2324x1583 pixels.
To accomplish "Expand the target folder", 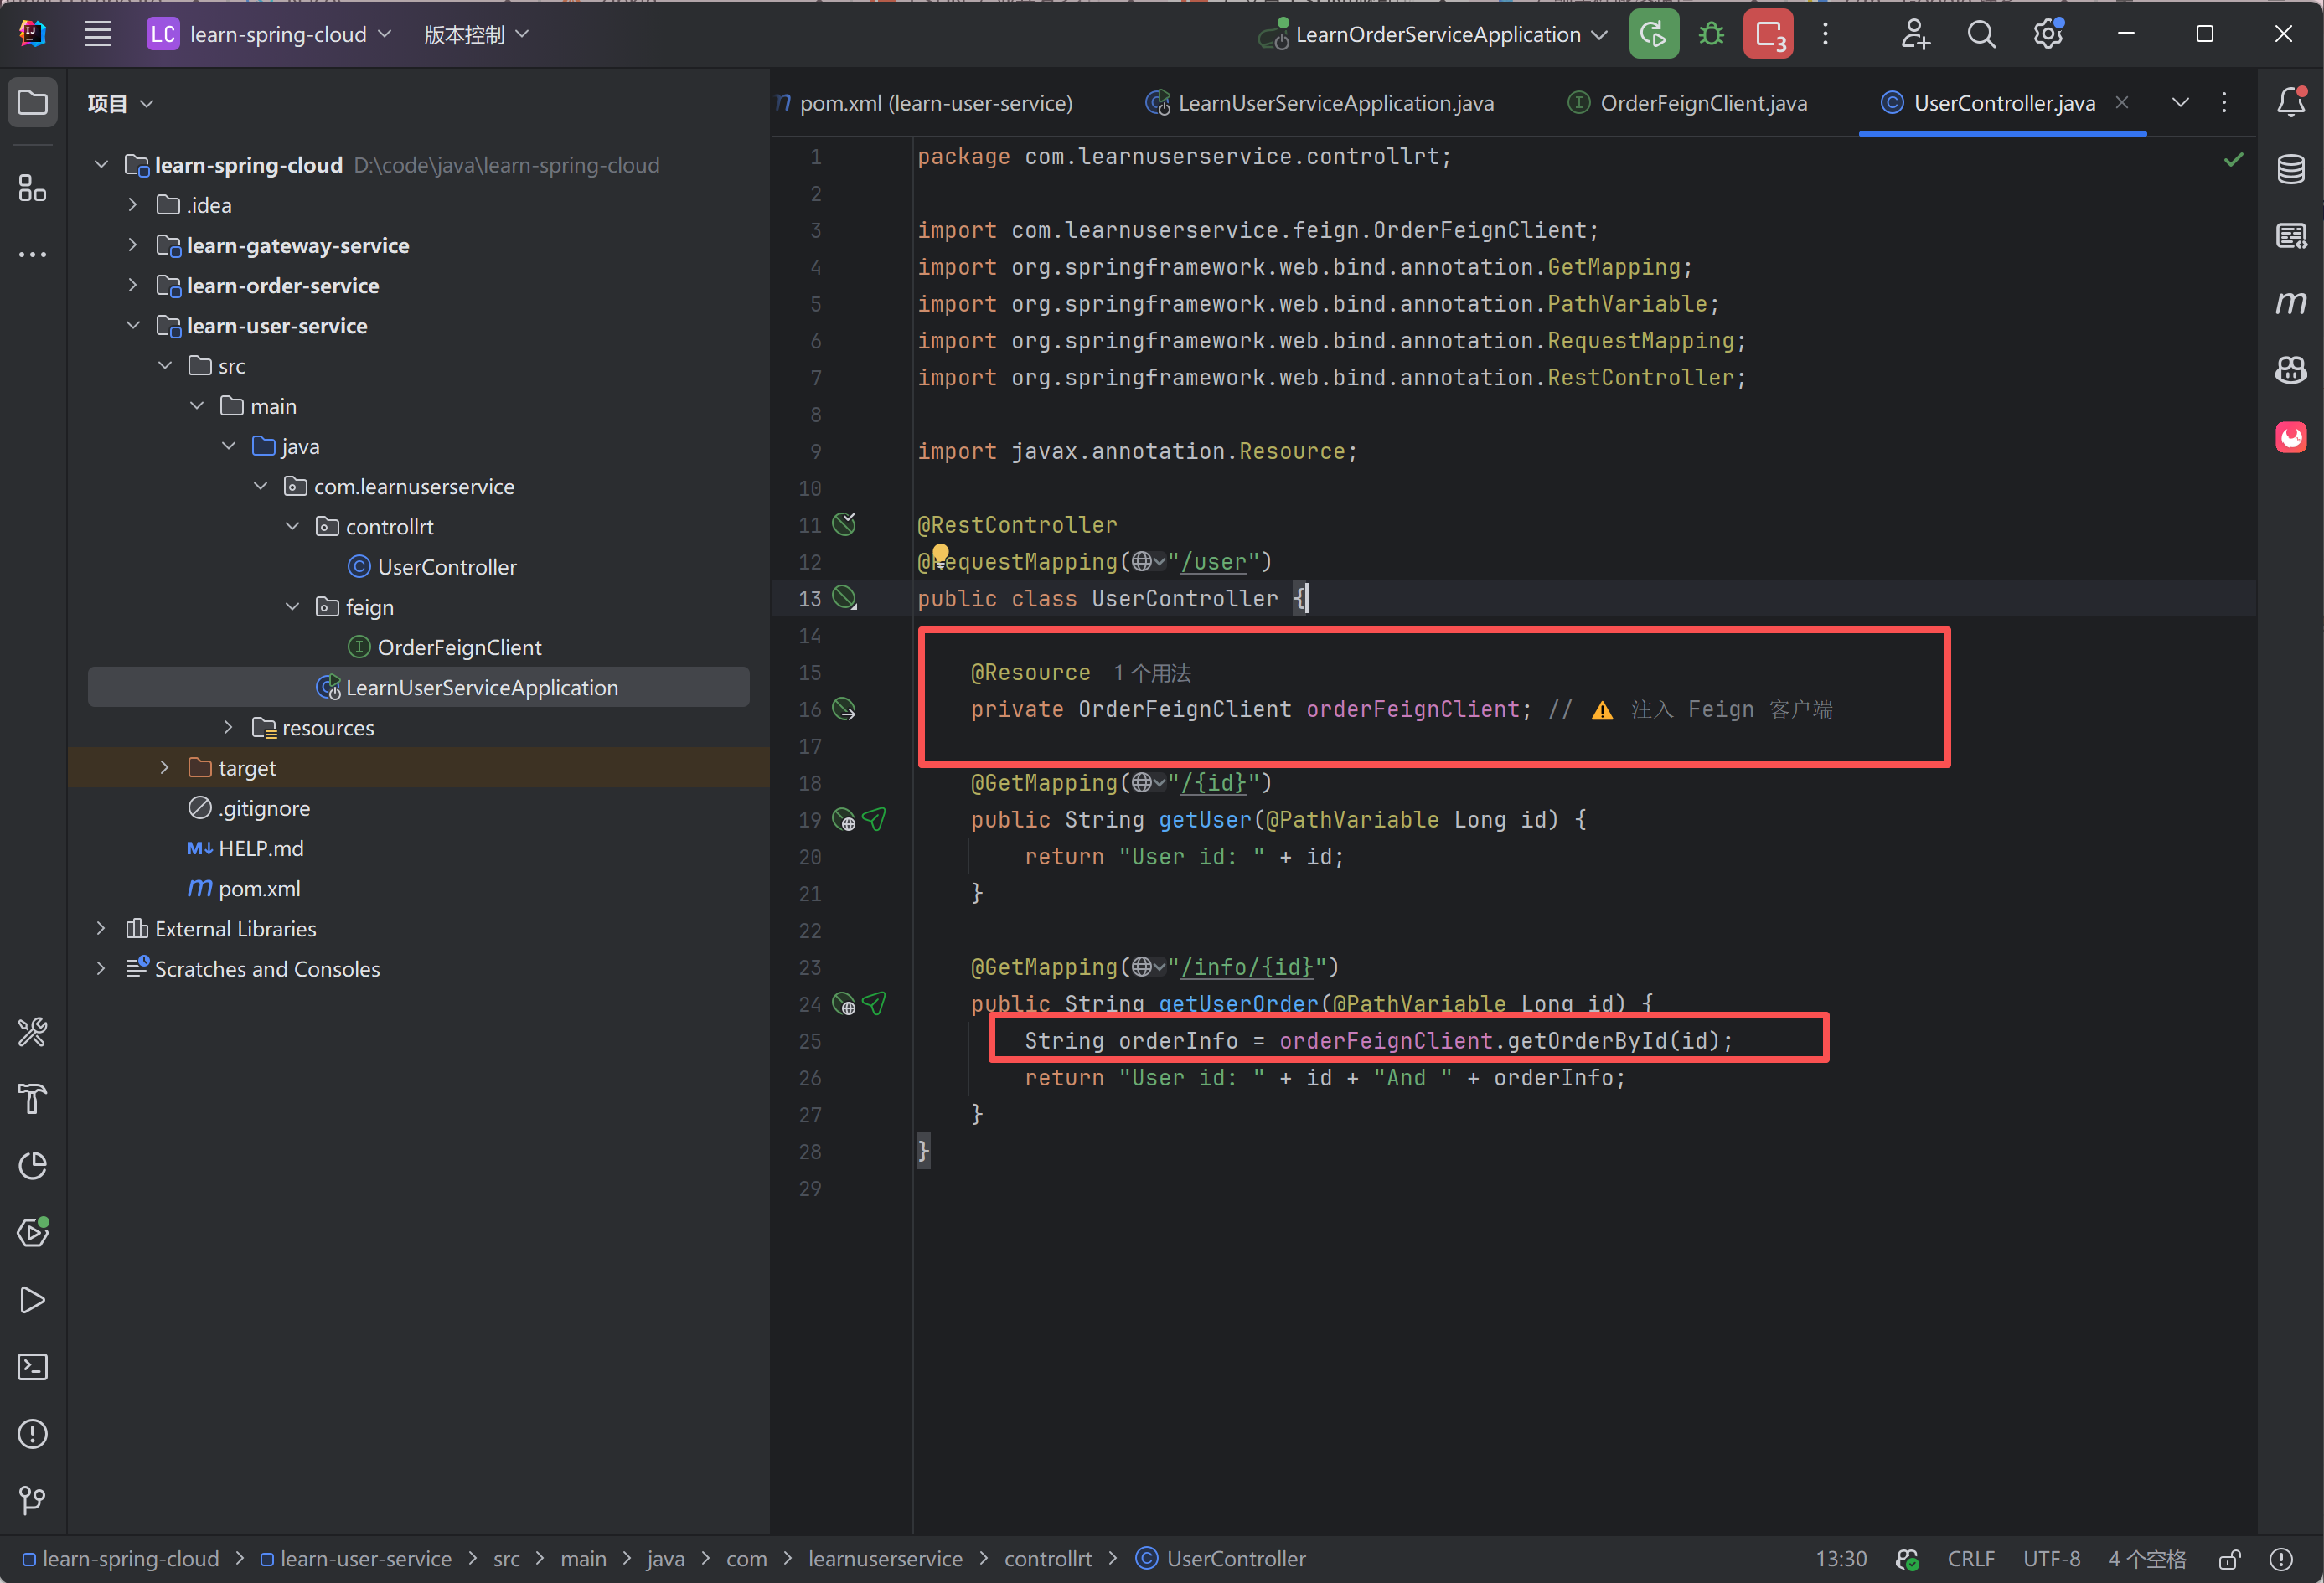I will pos(164,767).
